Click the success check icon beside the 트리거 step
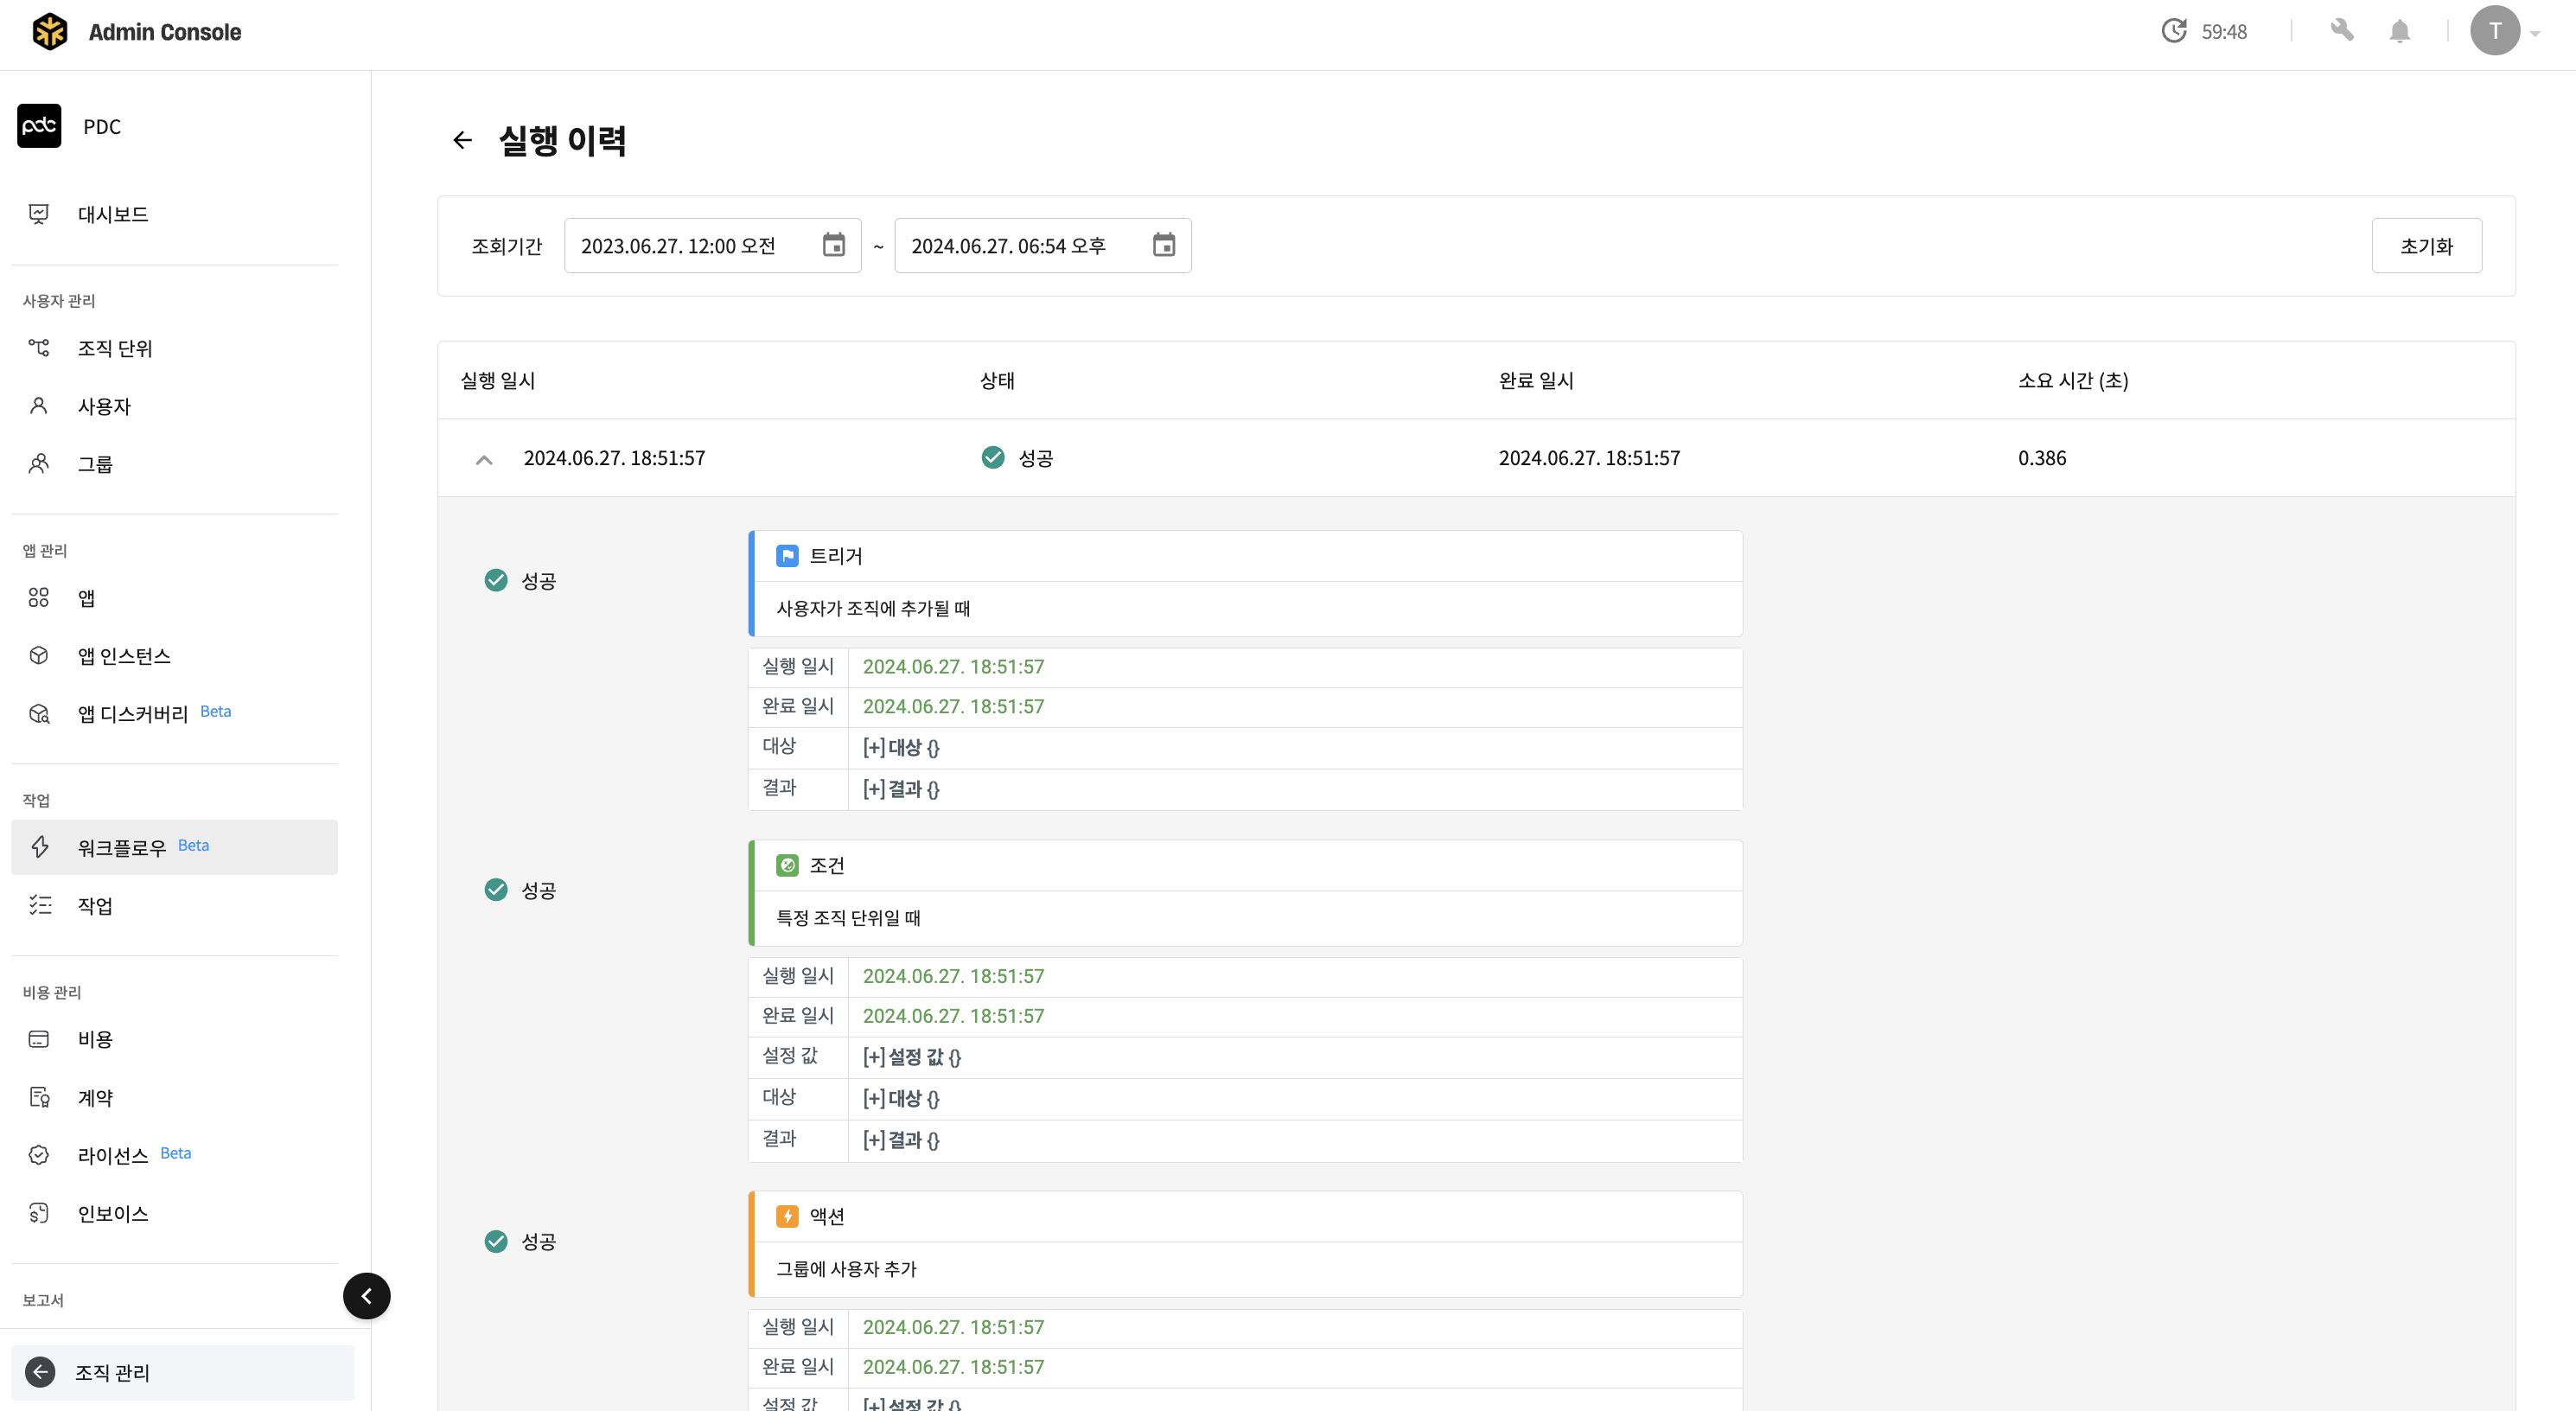Image resolution: width=2576 pixels, height=1411 pixels. tap(496, 580)
